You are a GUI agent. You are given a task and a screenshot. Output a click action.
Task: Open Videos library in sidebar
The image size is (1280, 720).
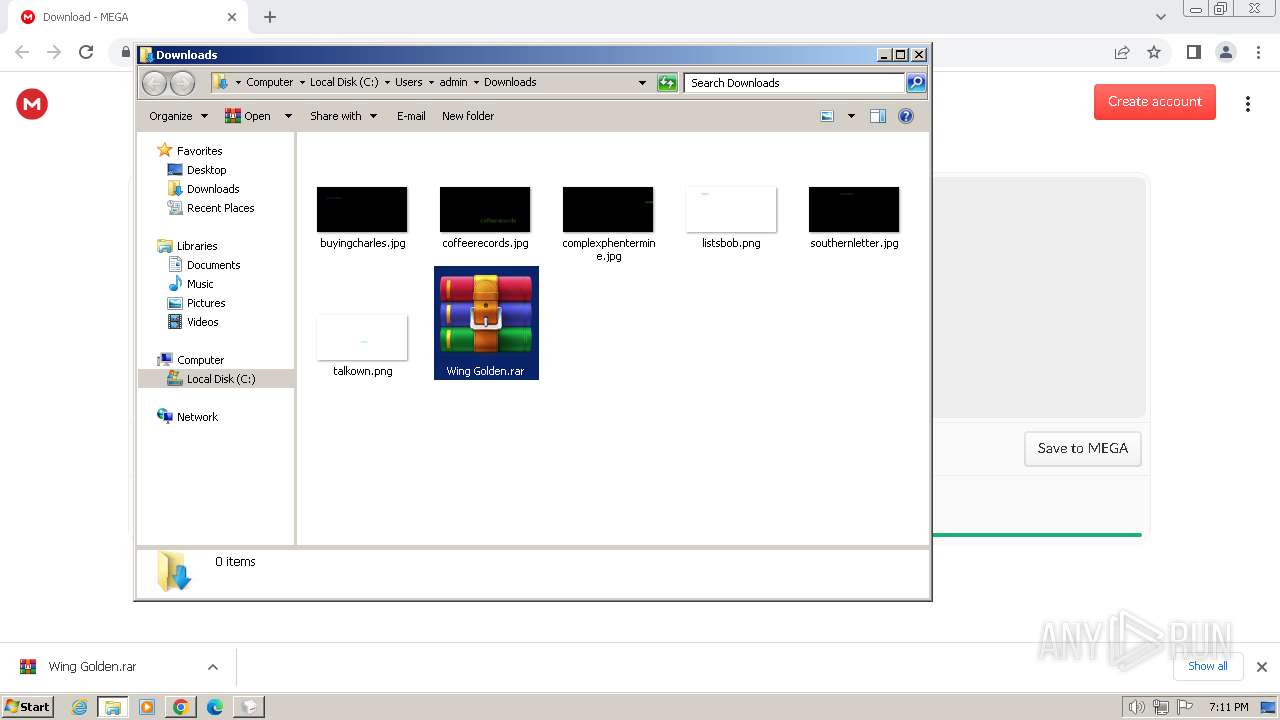202,322
